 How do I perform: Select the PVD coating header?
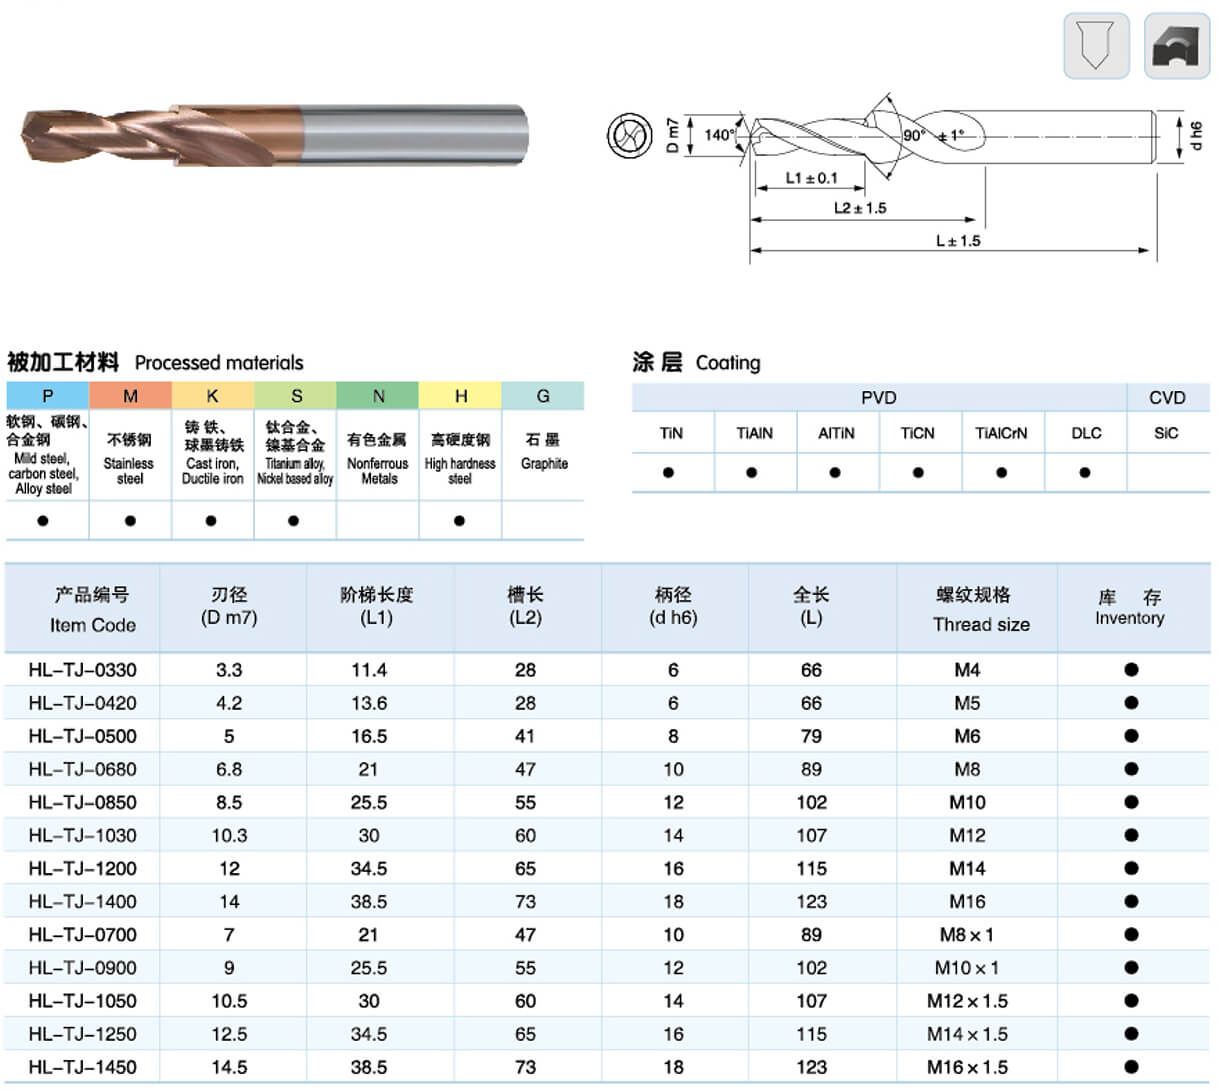coord(878,398)
